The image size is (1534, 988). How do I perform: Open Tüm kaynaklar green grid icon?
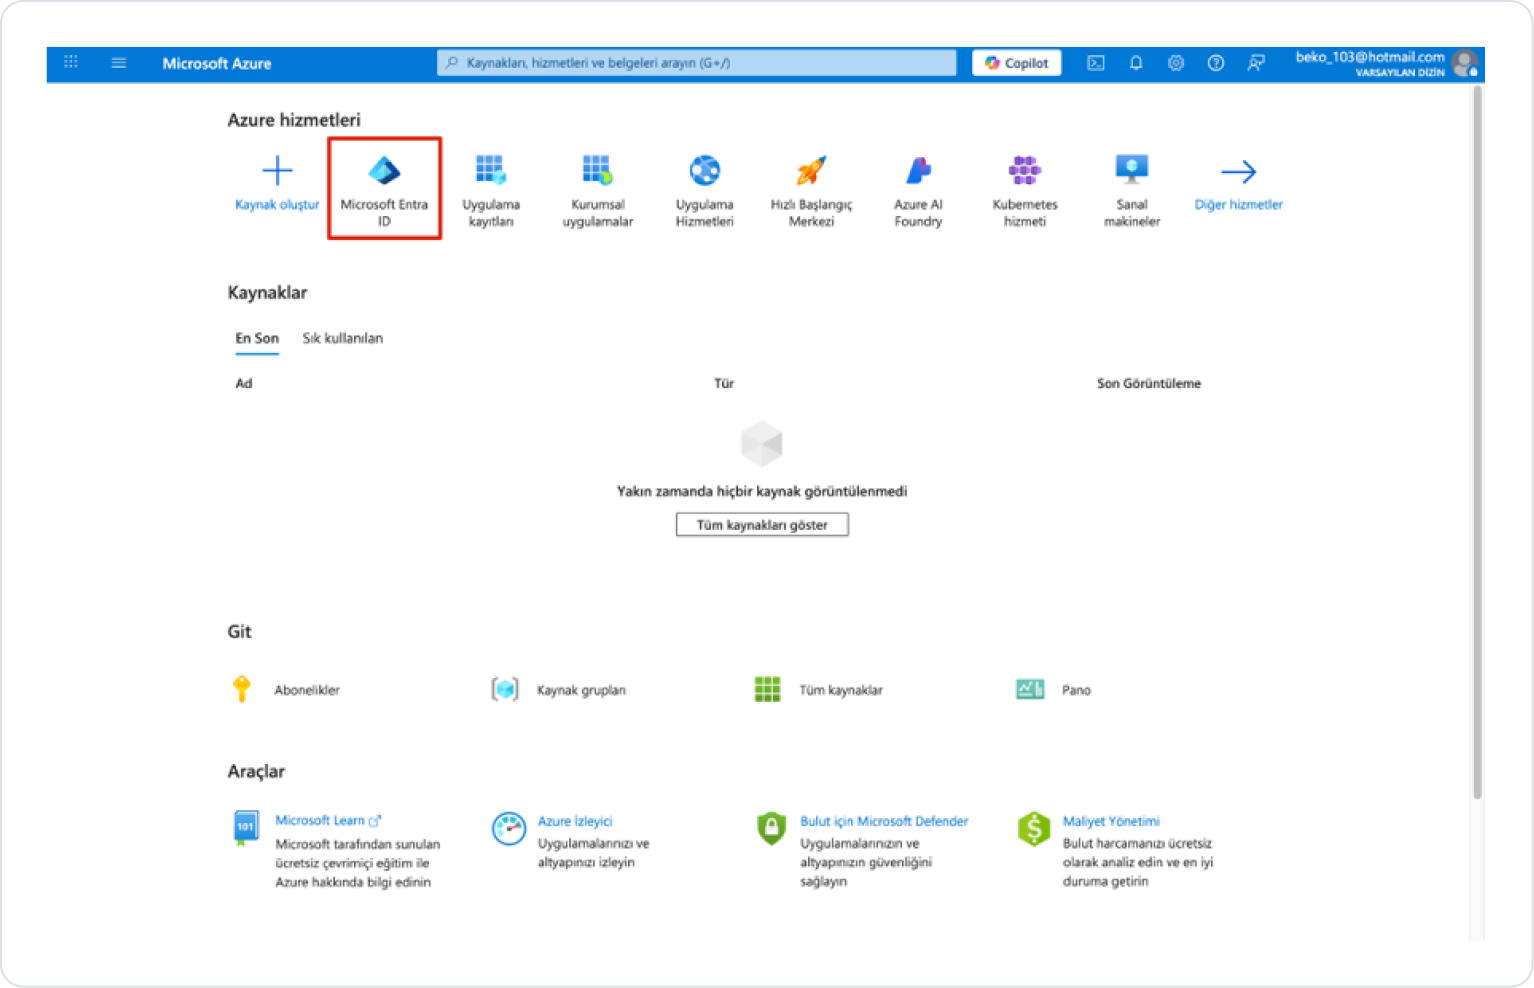pos(767,689)
